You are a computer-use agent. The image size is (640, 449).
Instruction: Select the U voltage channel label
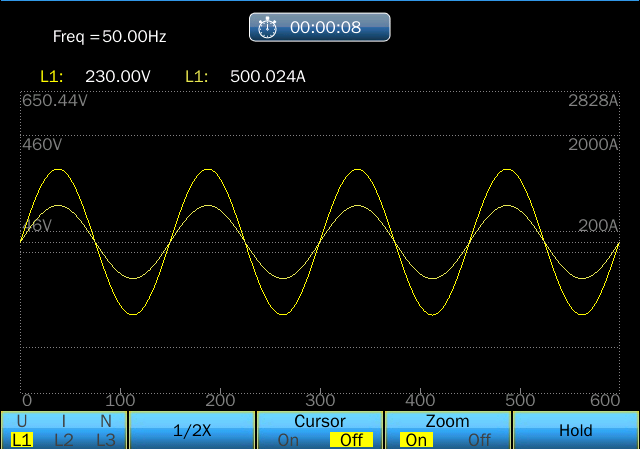pyautogui.click(x=21, y=421)
